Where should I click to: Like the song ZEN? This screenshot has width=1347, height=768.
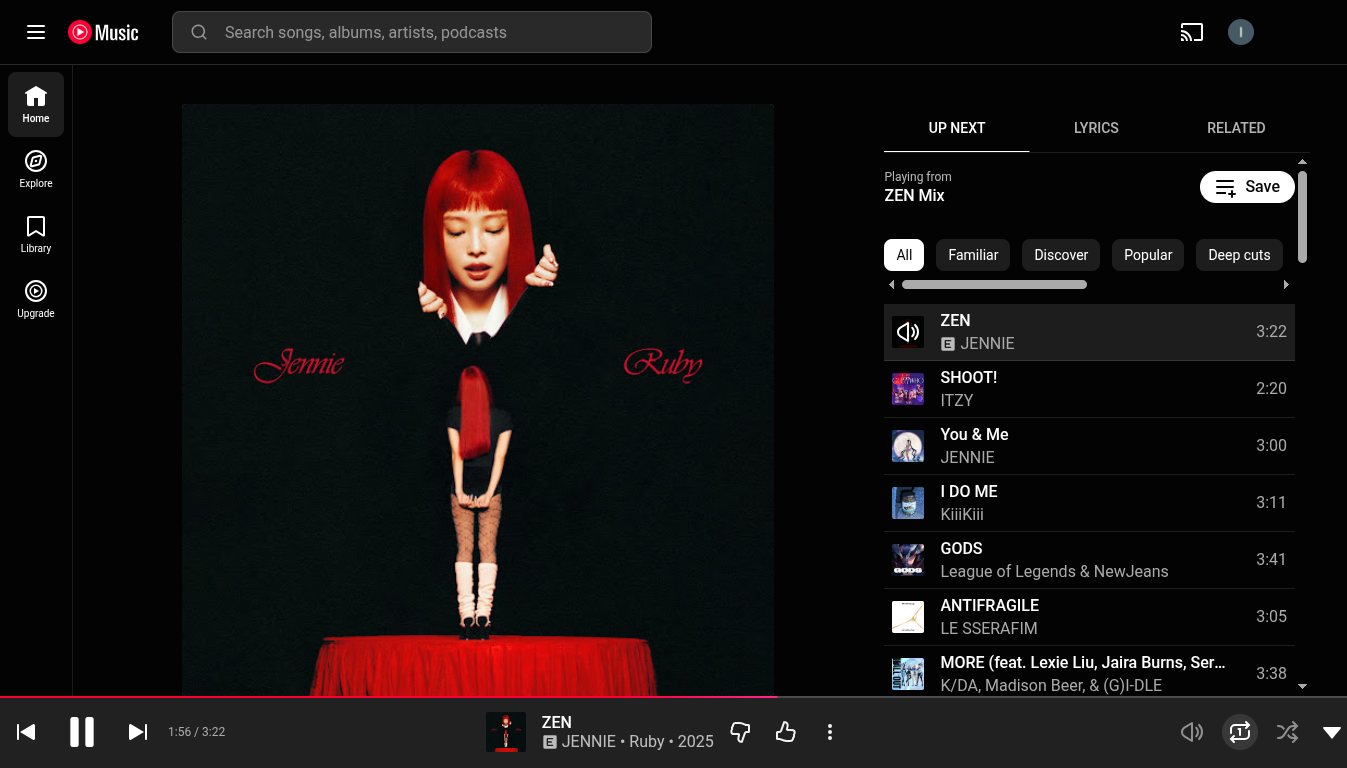click(x=786, y=732)
